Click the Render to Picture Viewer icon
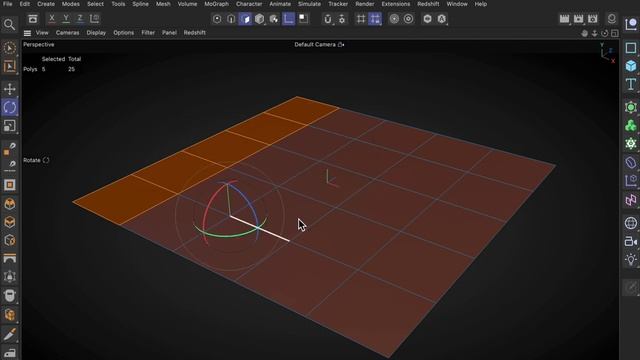The width and height of the screenshot is (640, 360). [578, 19]
